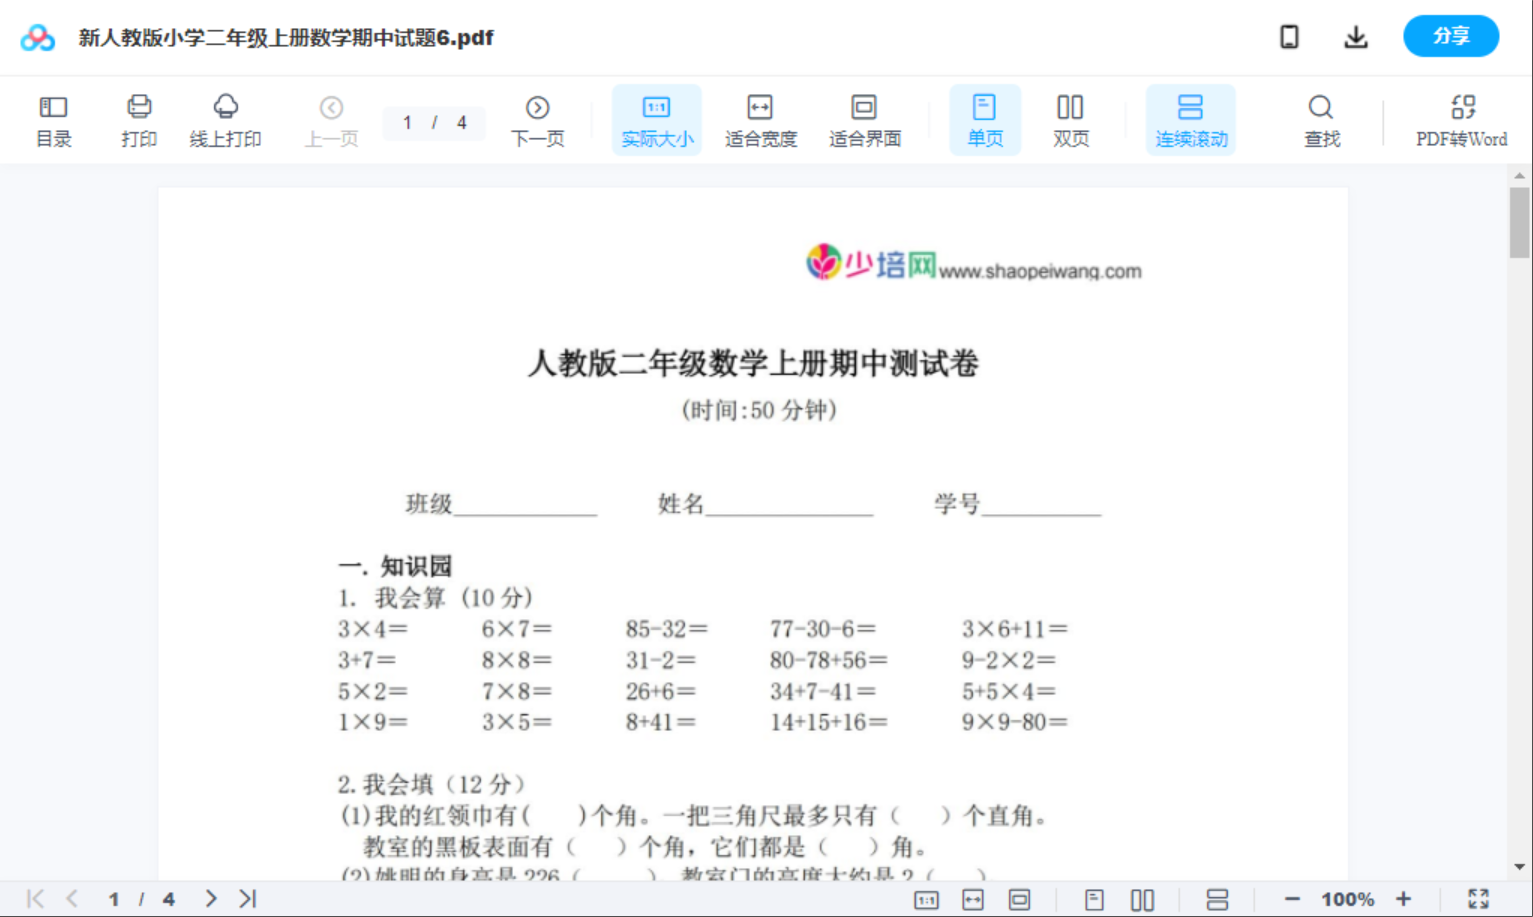Click the zoom-out minus control

pos(1291,898)
